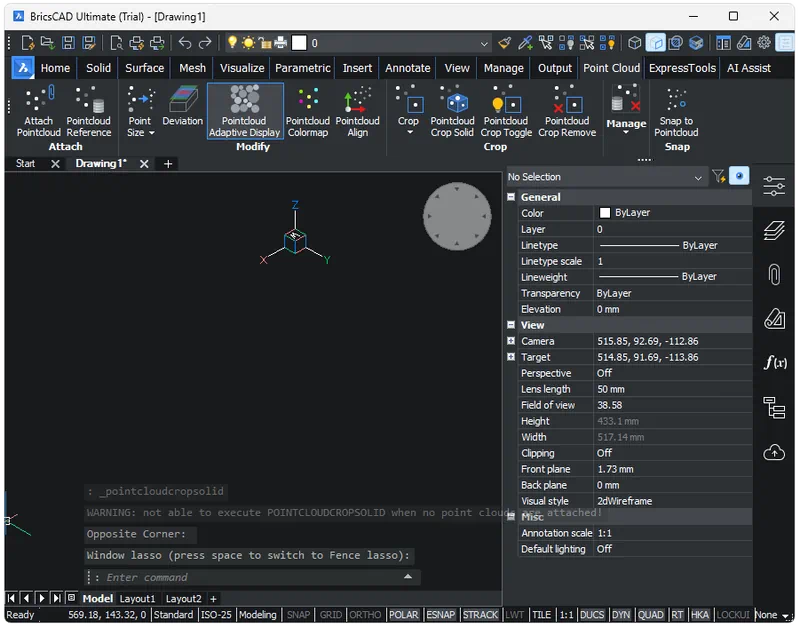Viewport: 800px width, 628px height.
Task: Toggle GRID in status bar
Action: (331, 615)
